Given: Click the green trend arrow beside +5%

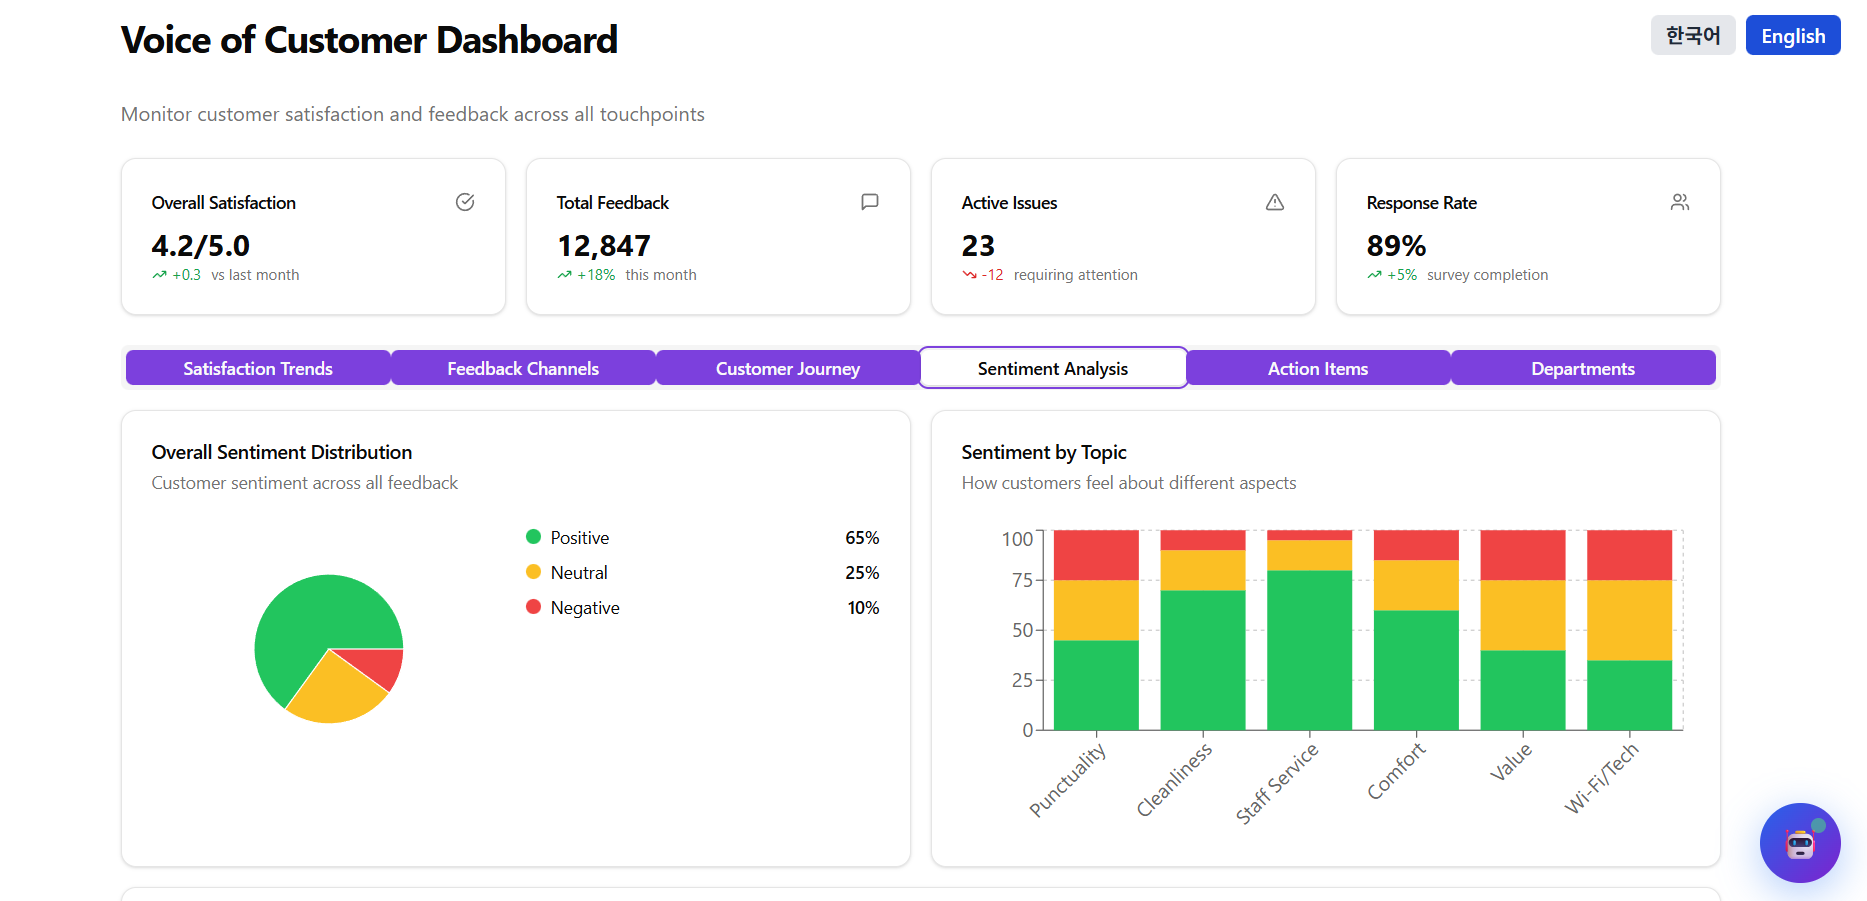Looking at the screenshot, I should coord(1373,274).
